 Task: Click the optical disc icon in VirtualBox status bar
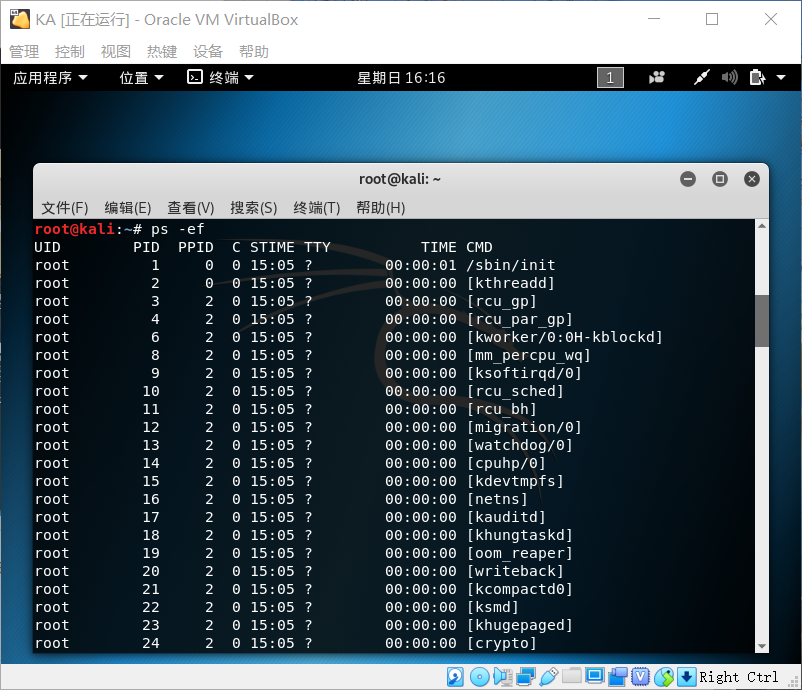[478, 676]
